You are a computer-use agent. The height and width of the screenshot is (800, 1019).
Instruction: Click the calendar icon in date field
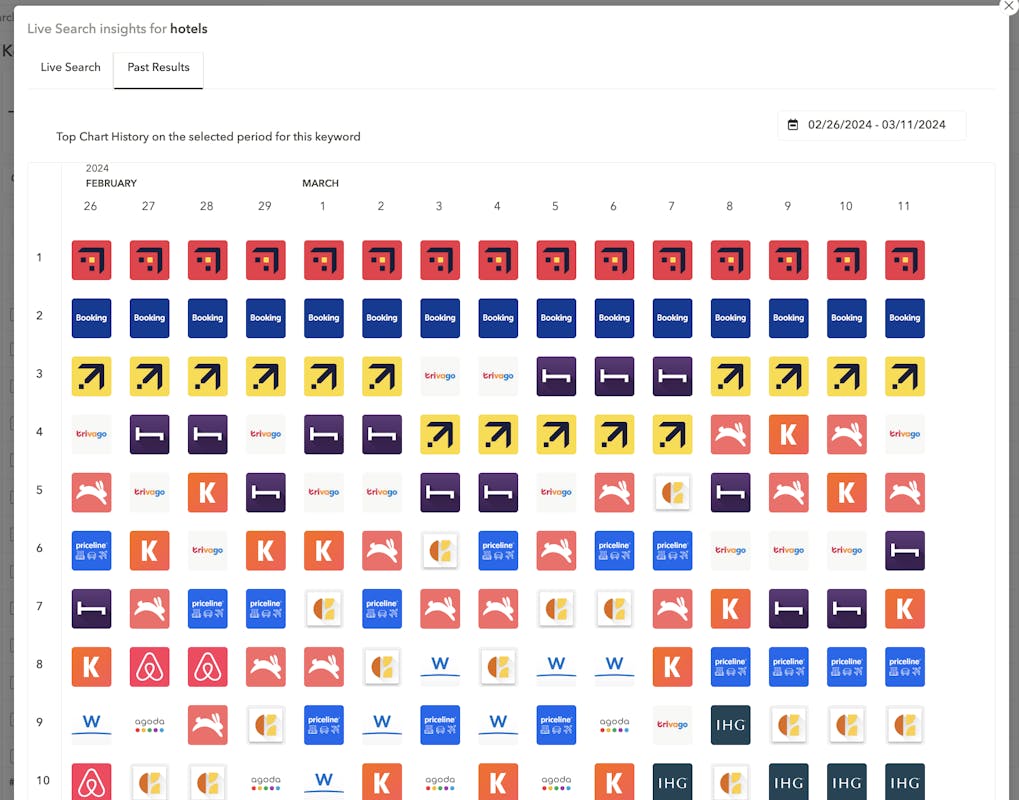[793, 125]
